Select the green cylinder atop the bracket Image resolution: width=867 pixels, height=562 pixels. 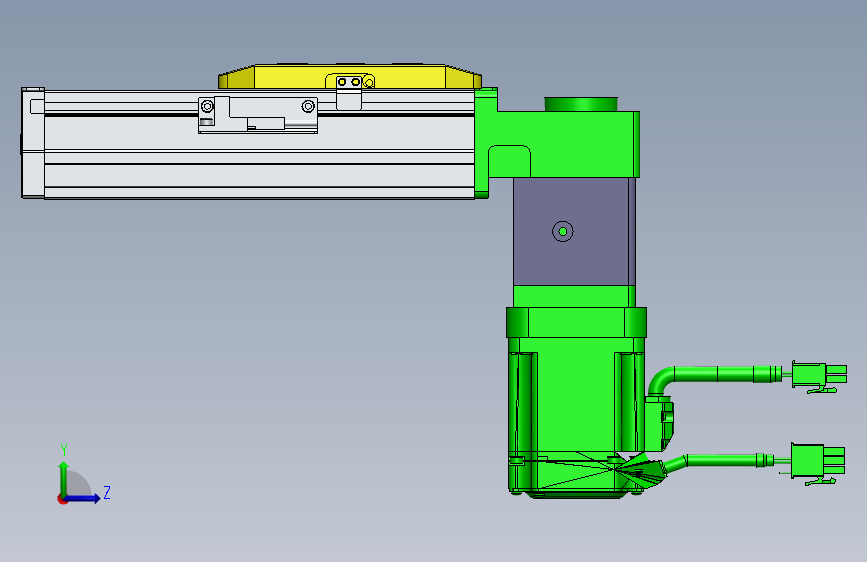click(x=581, y=104)
